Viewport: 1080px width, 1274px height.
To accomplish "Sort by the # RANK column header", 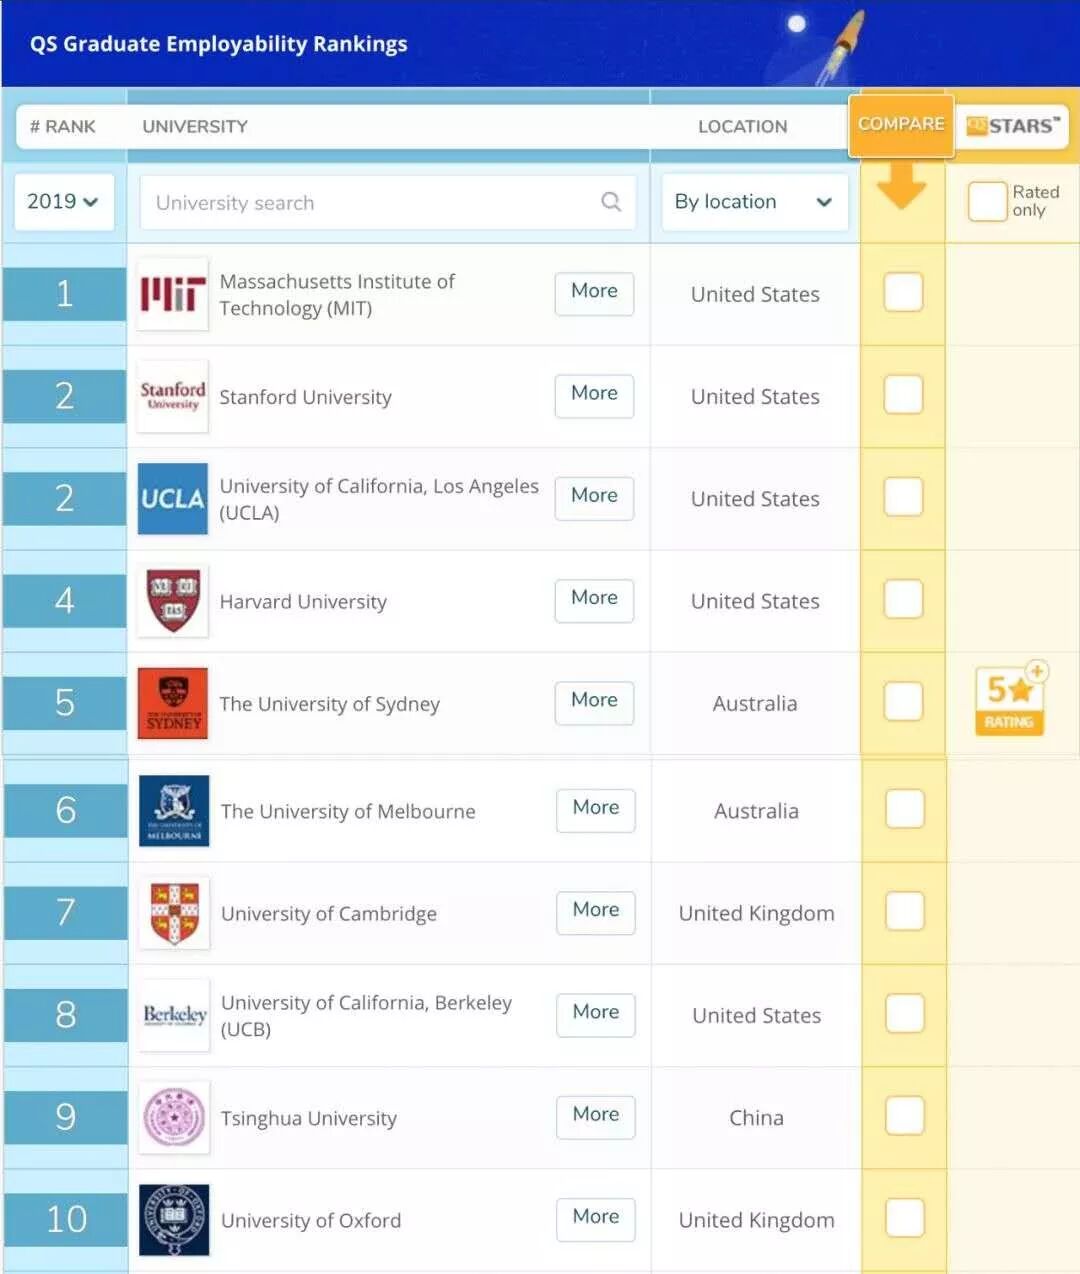I will pos(63,127).
